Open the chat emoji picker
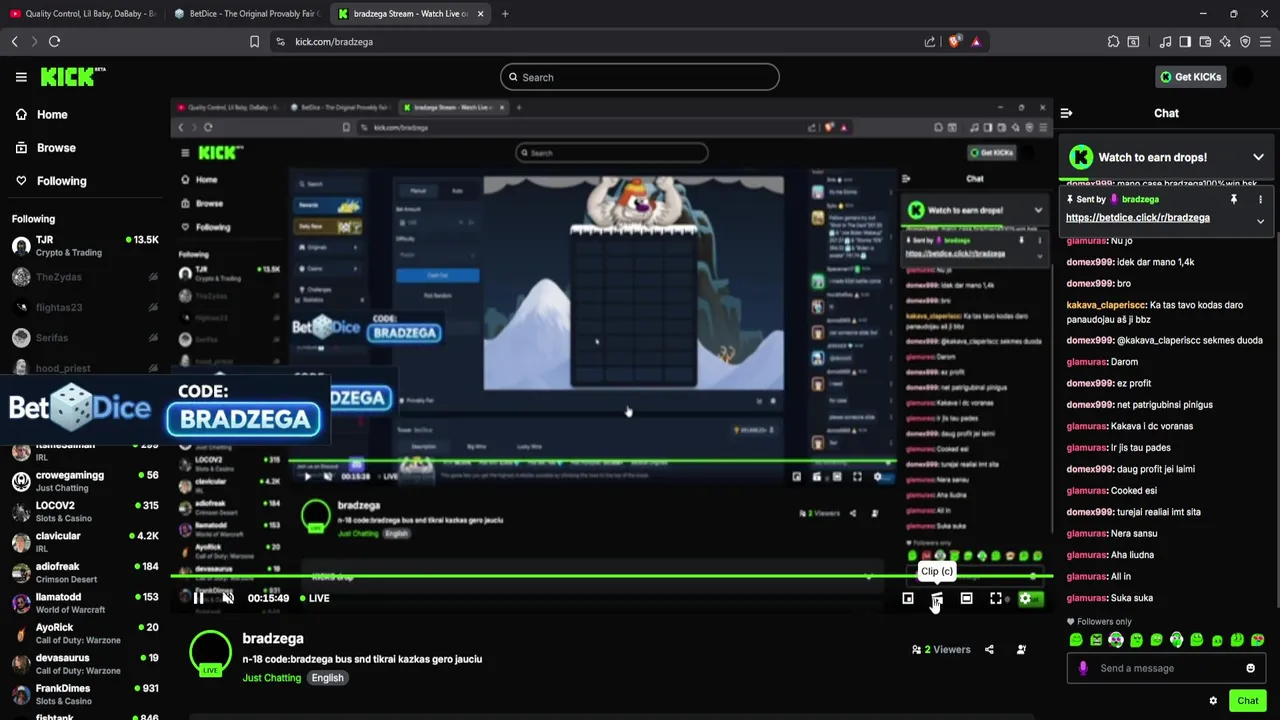The image size is (1280, 720). (1250, 668)
